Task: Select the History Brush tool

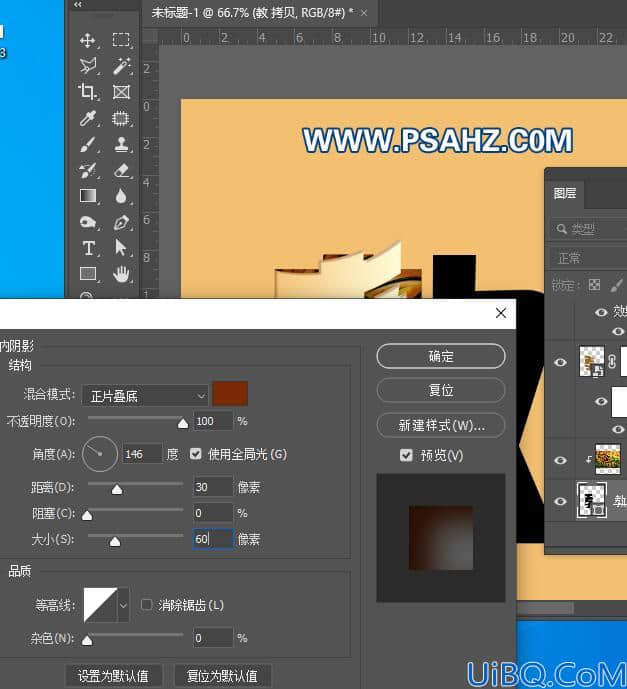Action: tap(88, 170)
